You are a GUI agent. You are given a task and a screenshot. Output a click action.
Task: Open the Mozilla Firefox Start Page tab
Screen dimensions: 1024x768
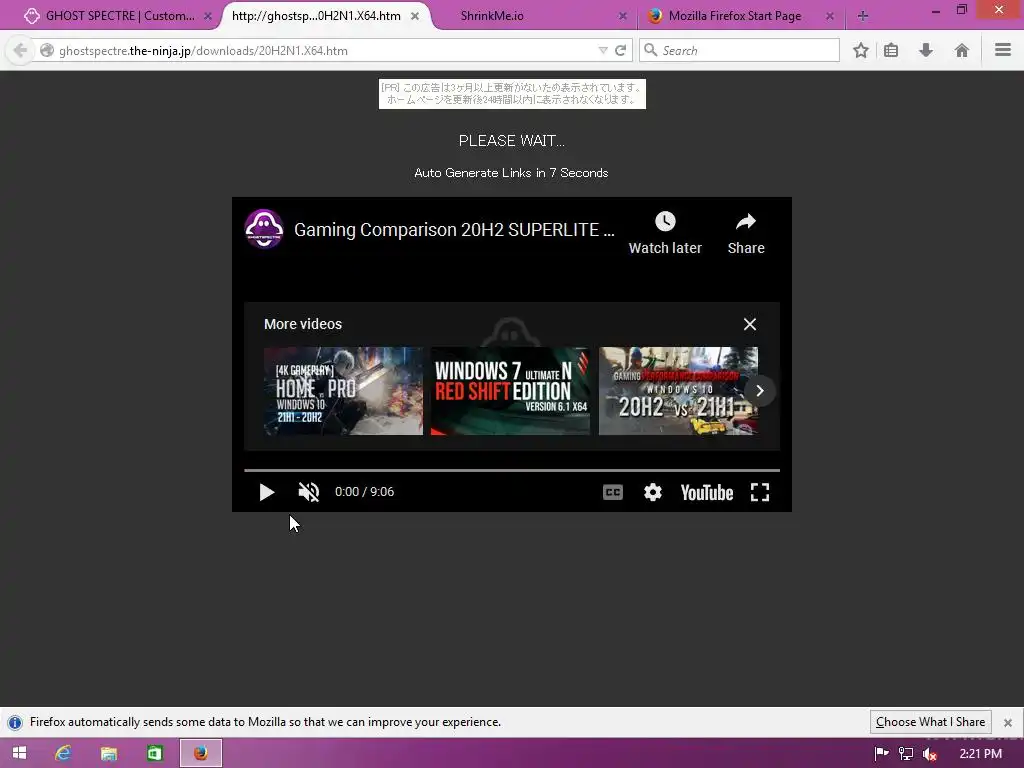tap(735, 16)
